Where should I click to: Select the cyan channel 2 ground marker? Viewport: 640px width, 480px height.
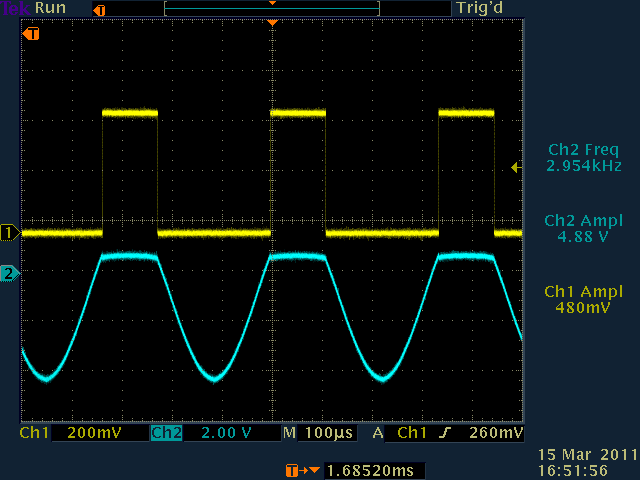tap(10, 272)
